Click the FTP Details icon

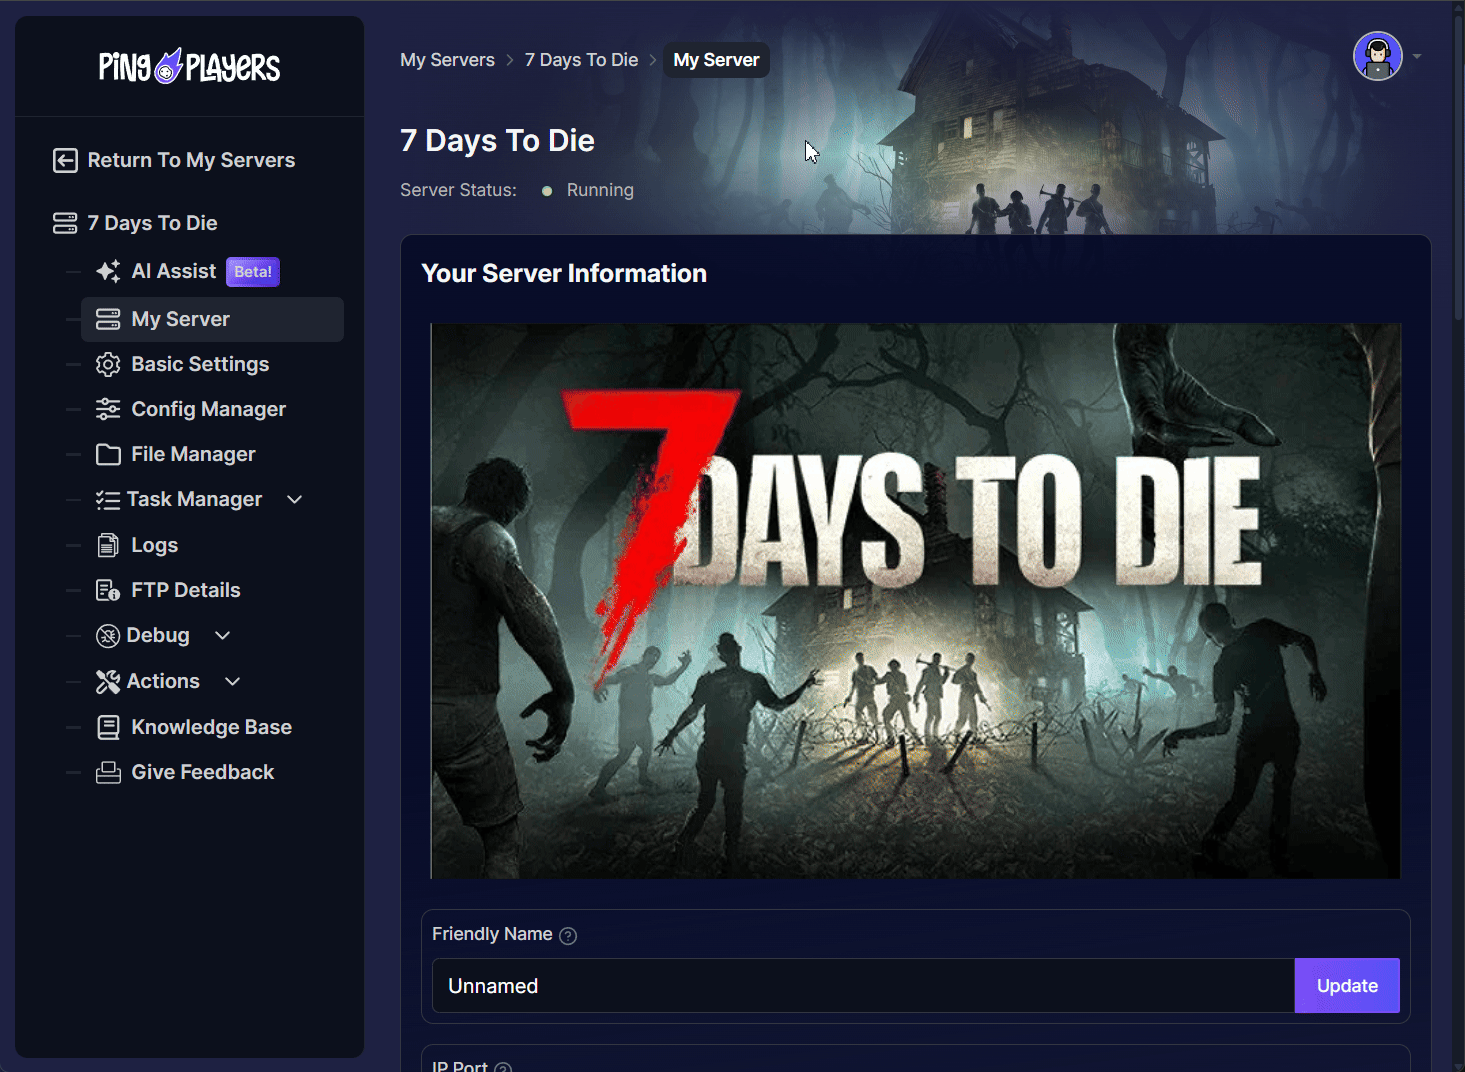[108, 590]
